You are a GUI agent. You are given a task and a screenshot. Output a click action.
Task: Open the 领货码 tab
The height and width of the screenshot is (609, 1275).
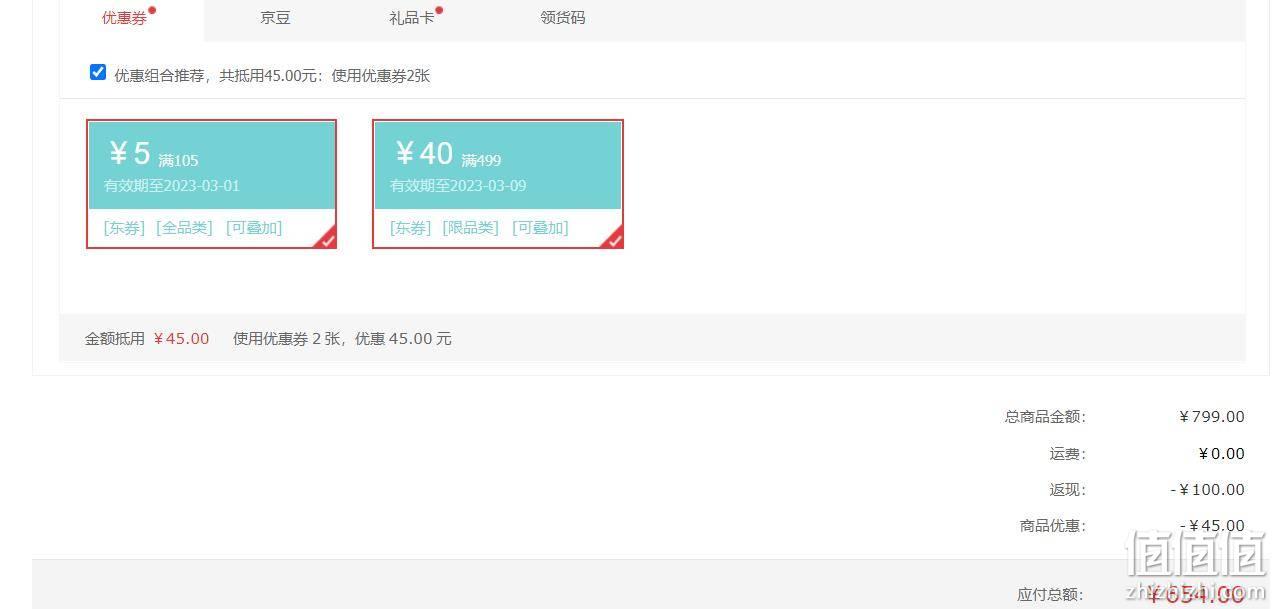[563, 18]
